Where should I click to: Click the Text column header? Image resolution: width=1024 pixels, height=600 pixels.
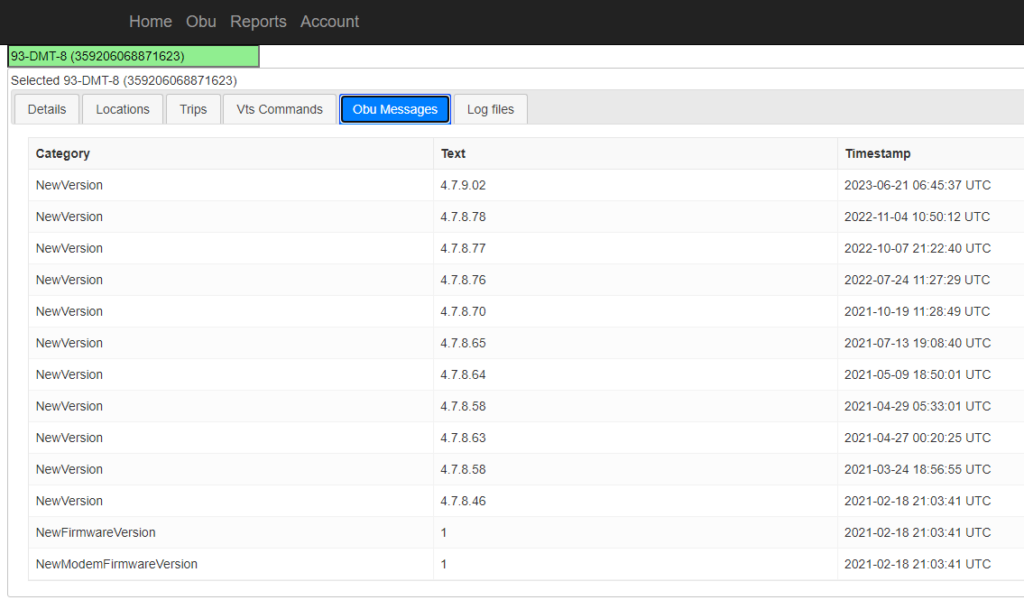[x=453, y=154]
